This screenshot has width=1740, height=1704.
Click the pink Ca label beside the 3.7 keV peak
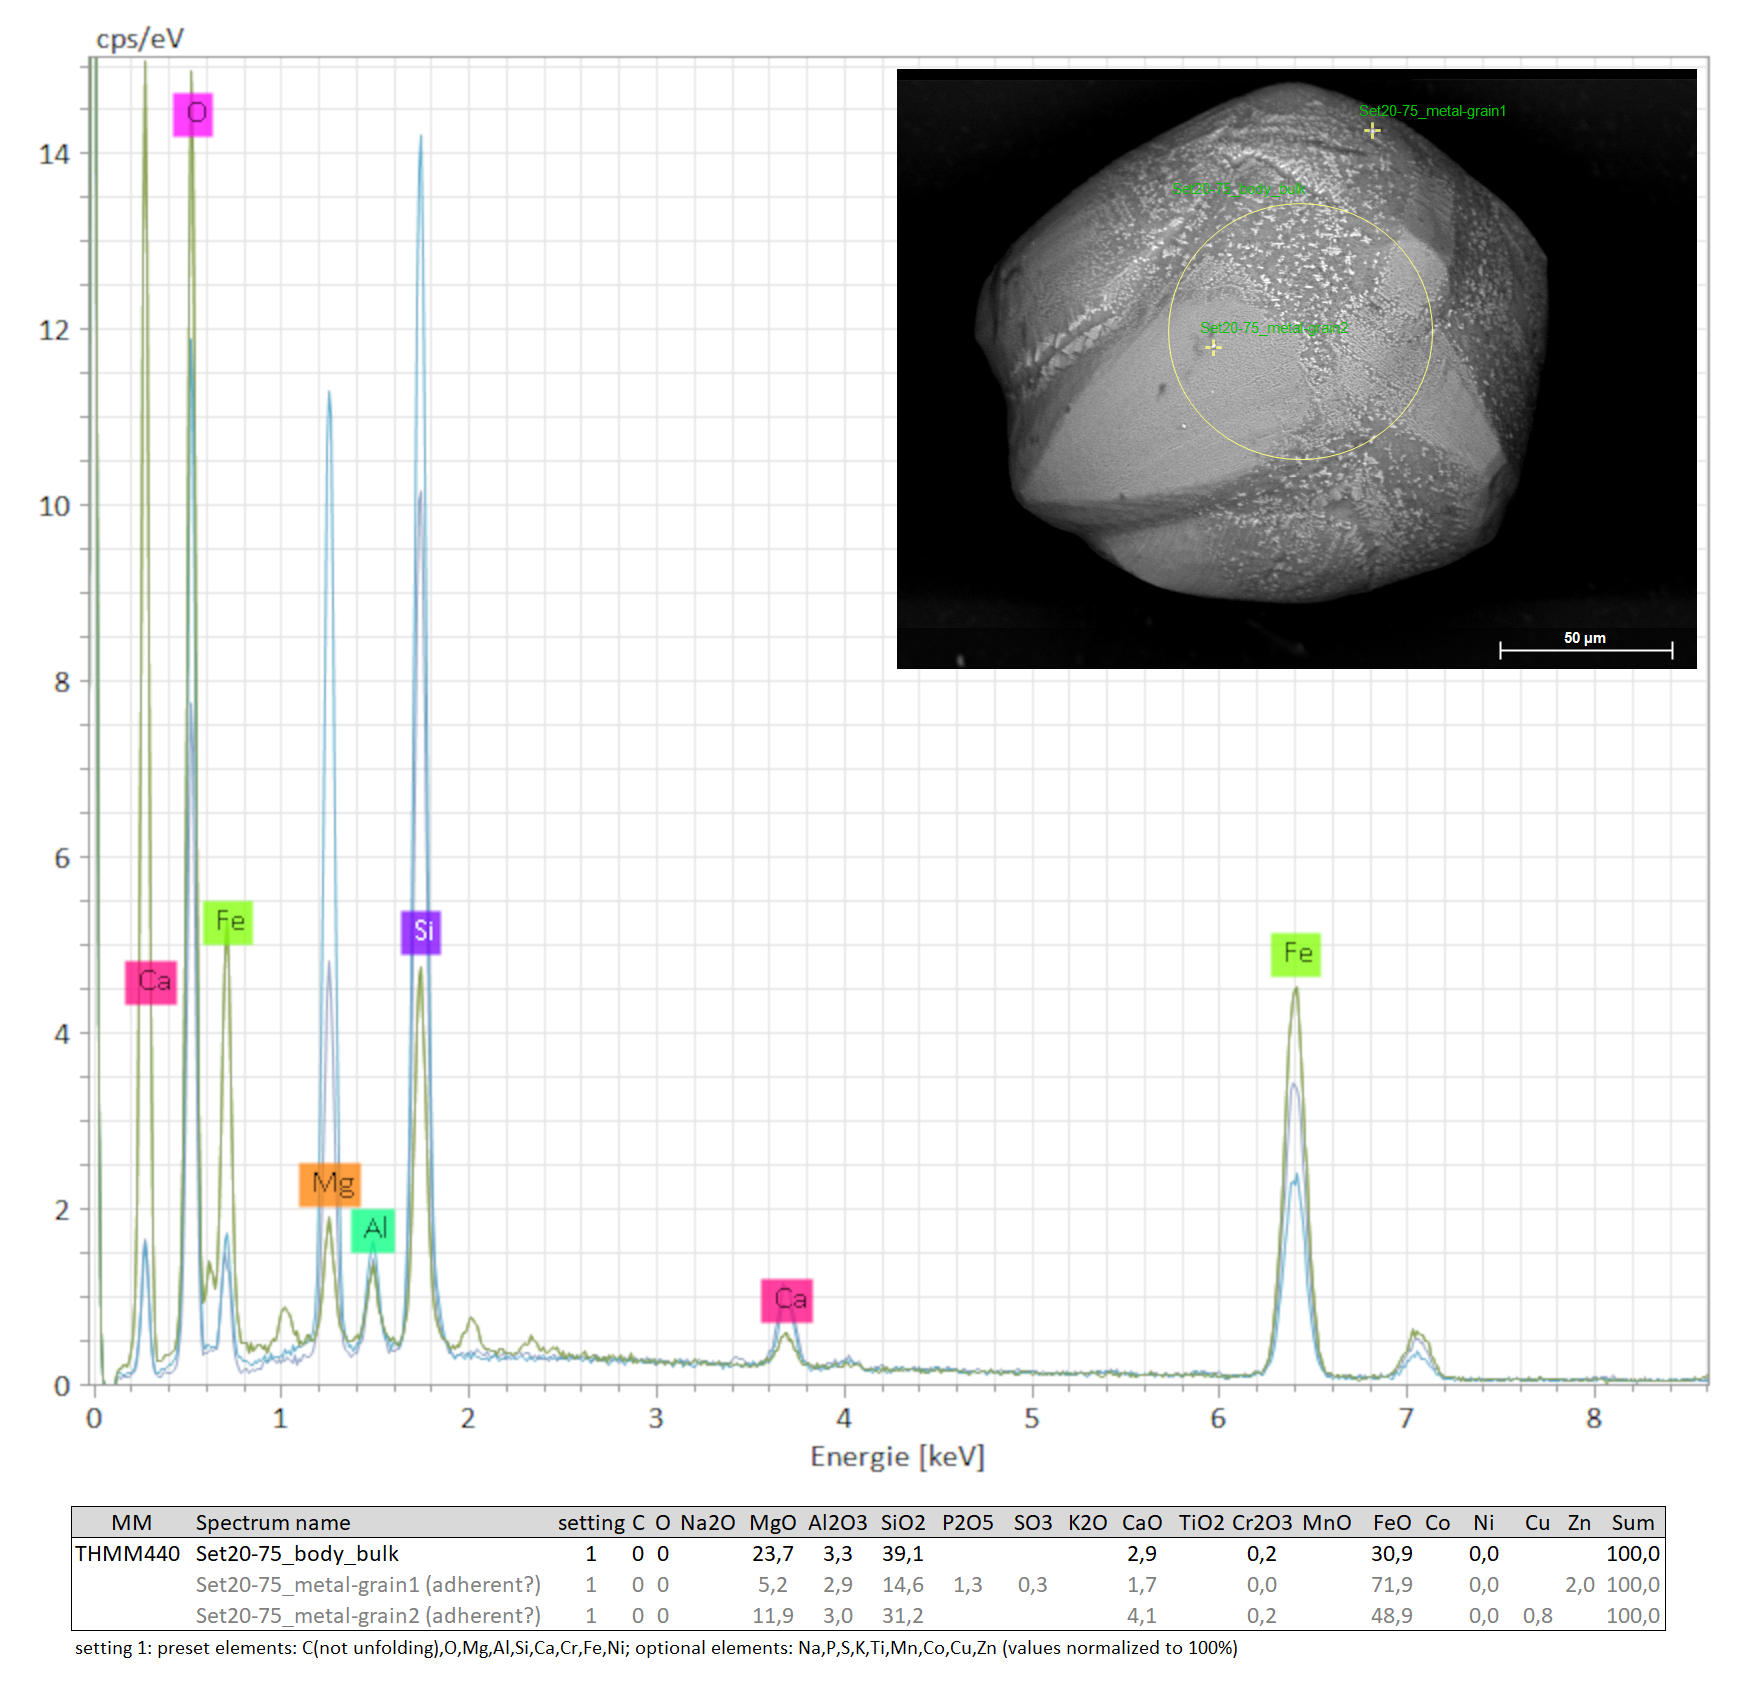[x=787, y=1300]
